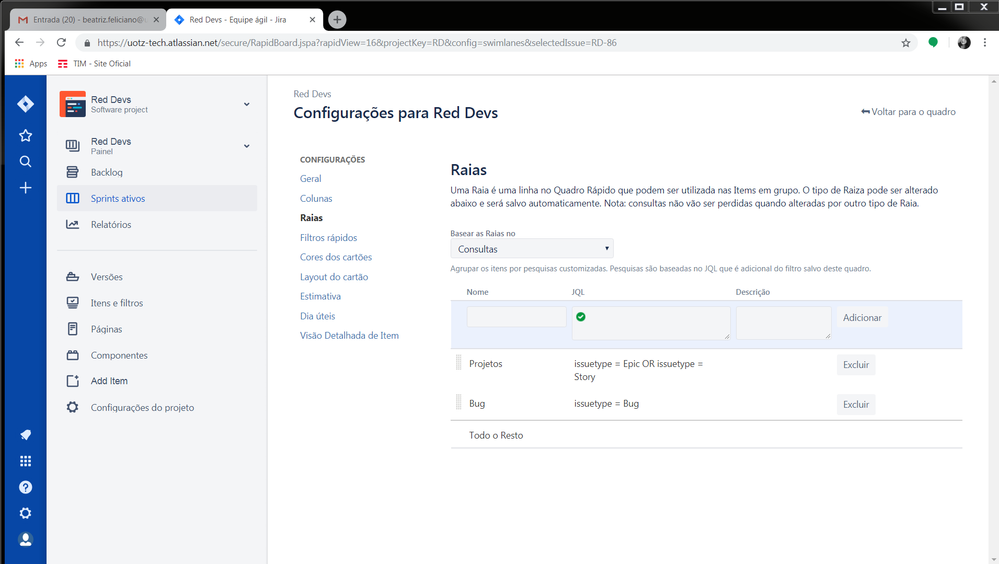Select the Raias settings tab
The height and width of the screenshot is (564, 999).
[x=312, y=217]
